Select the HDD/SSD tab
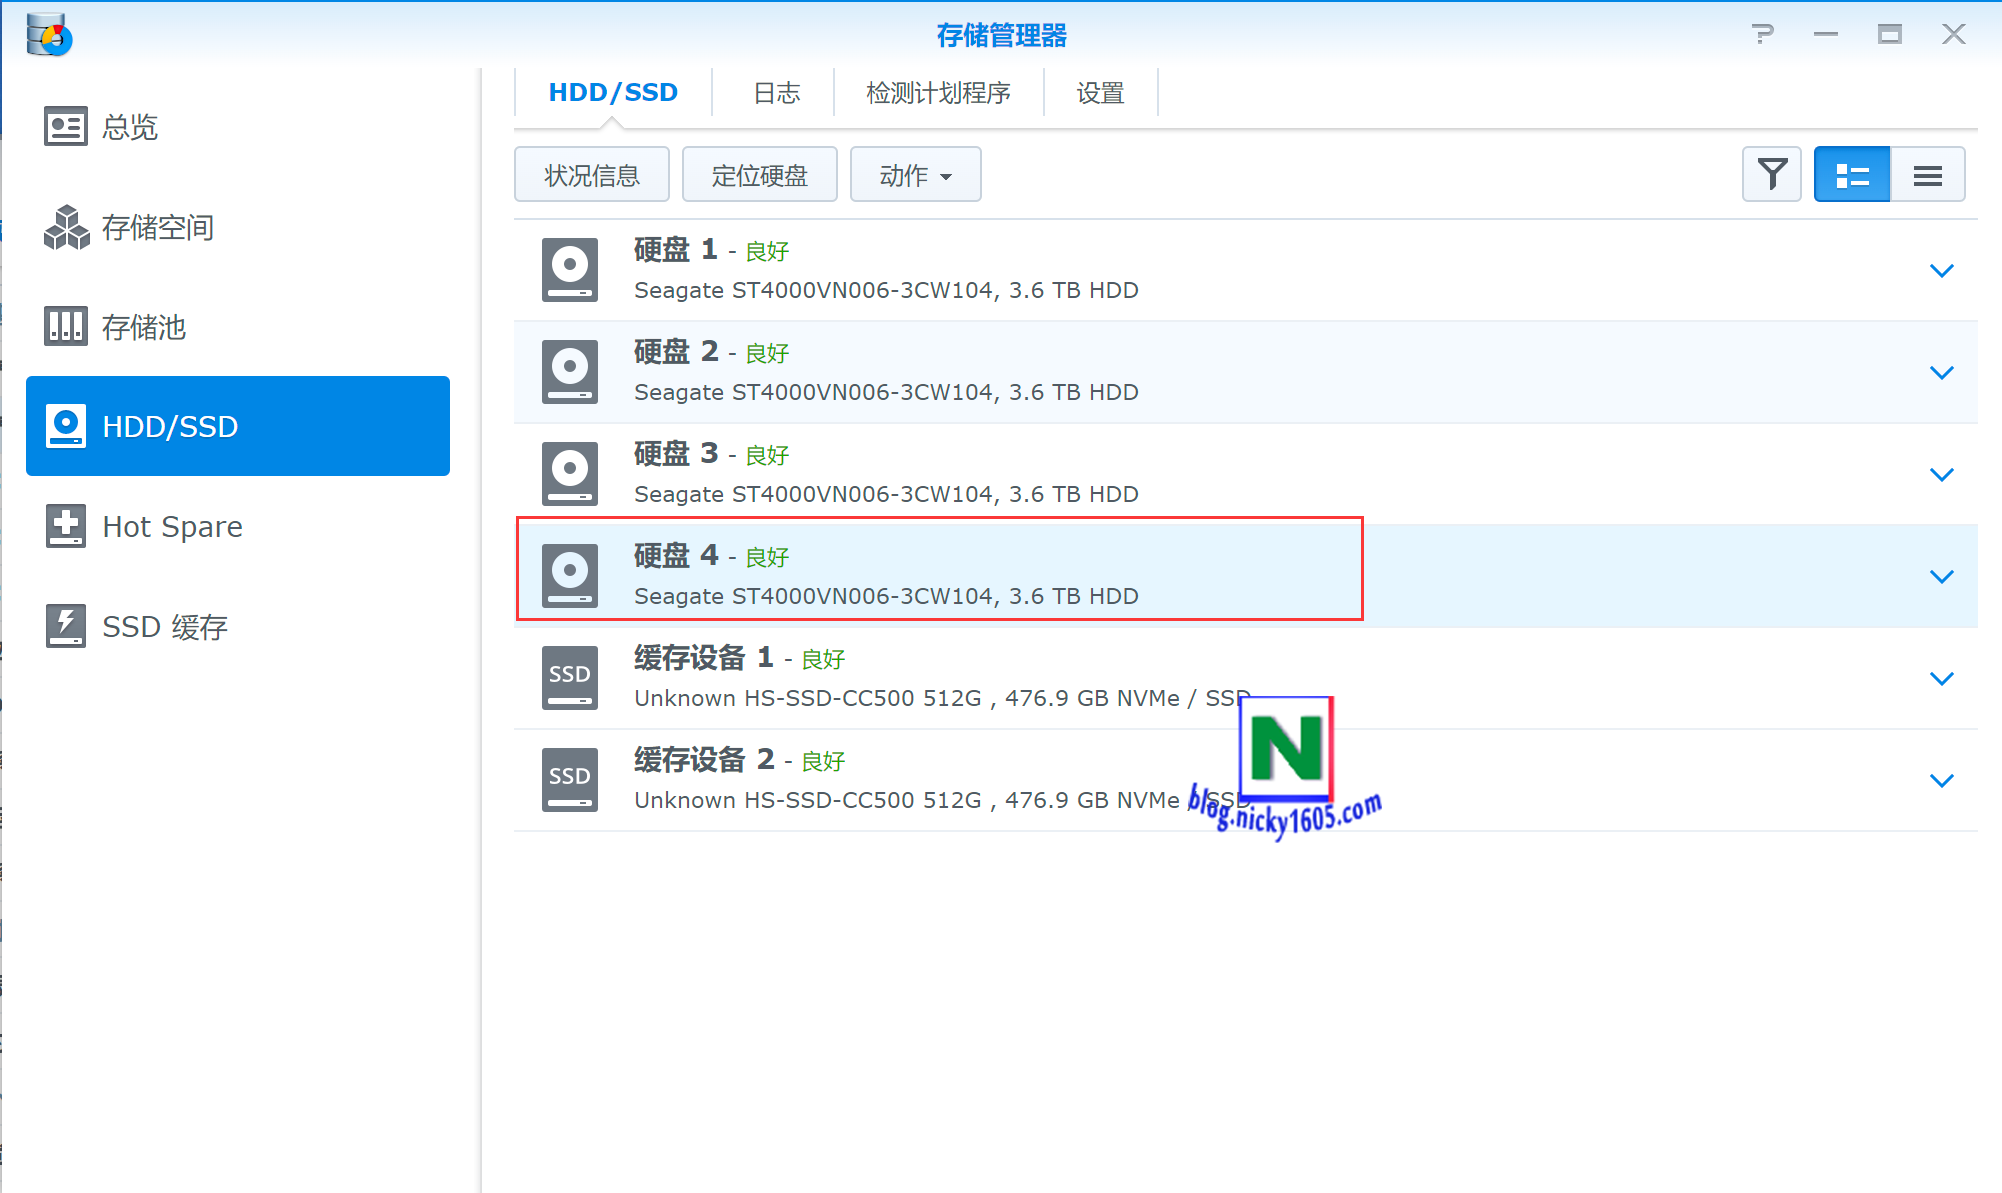 click(613, 93)
